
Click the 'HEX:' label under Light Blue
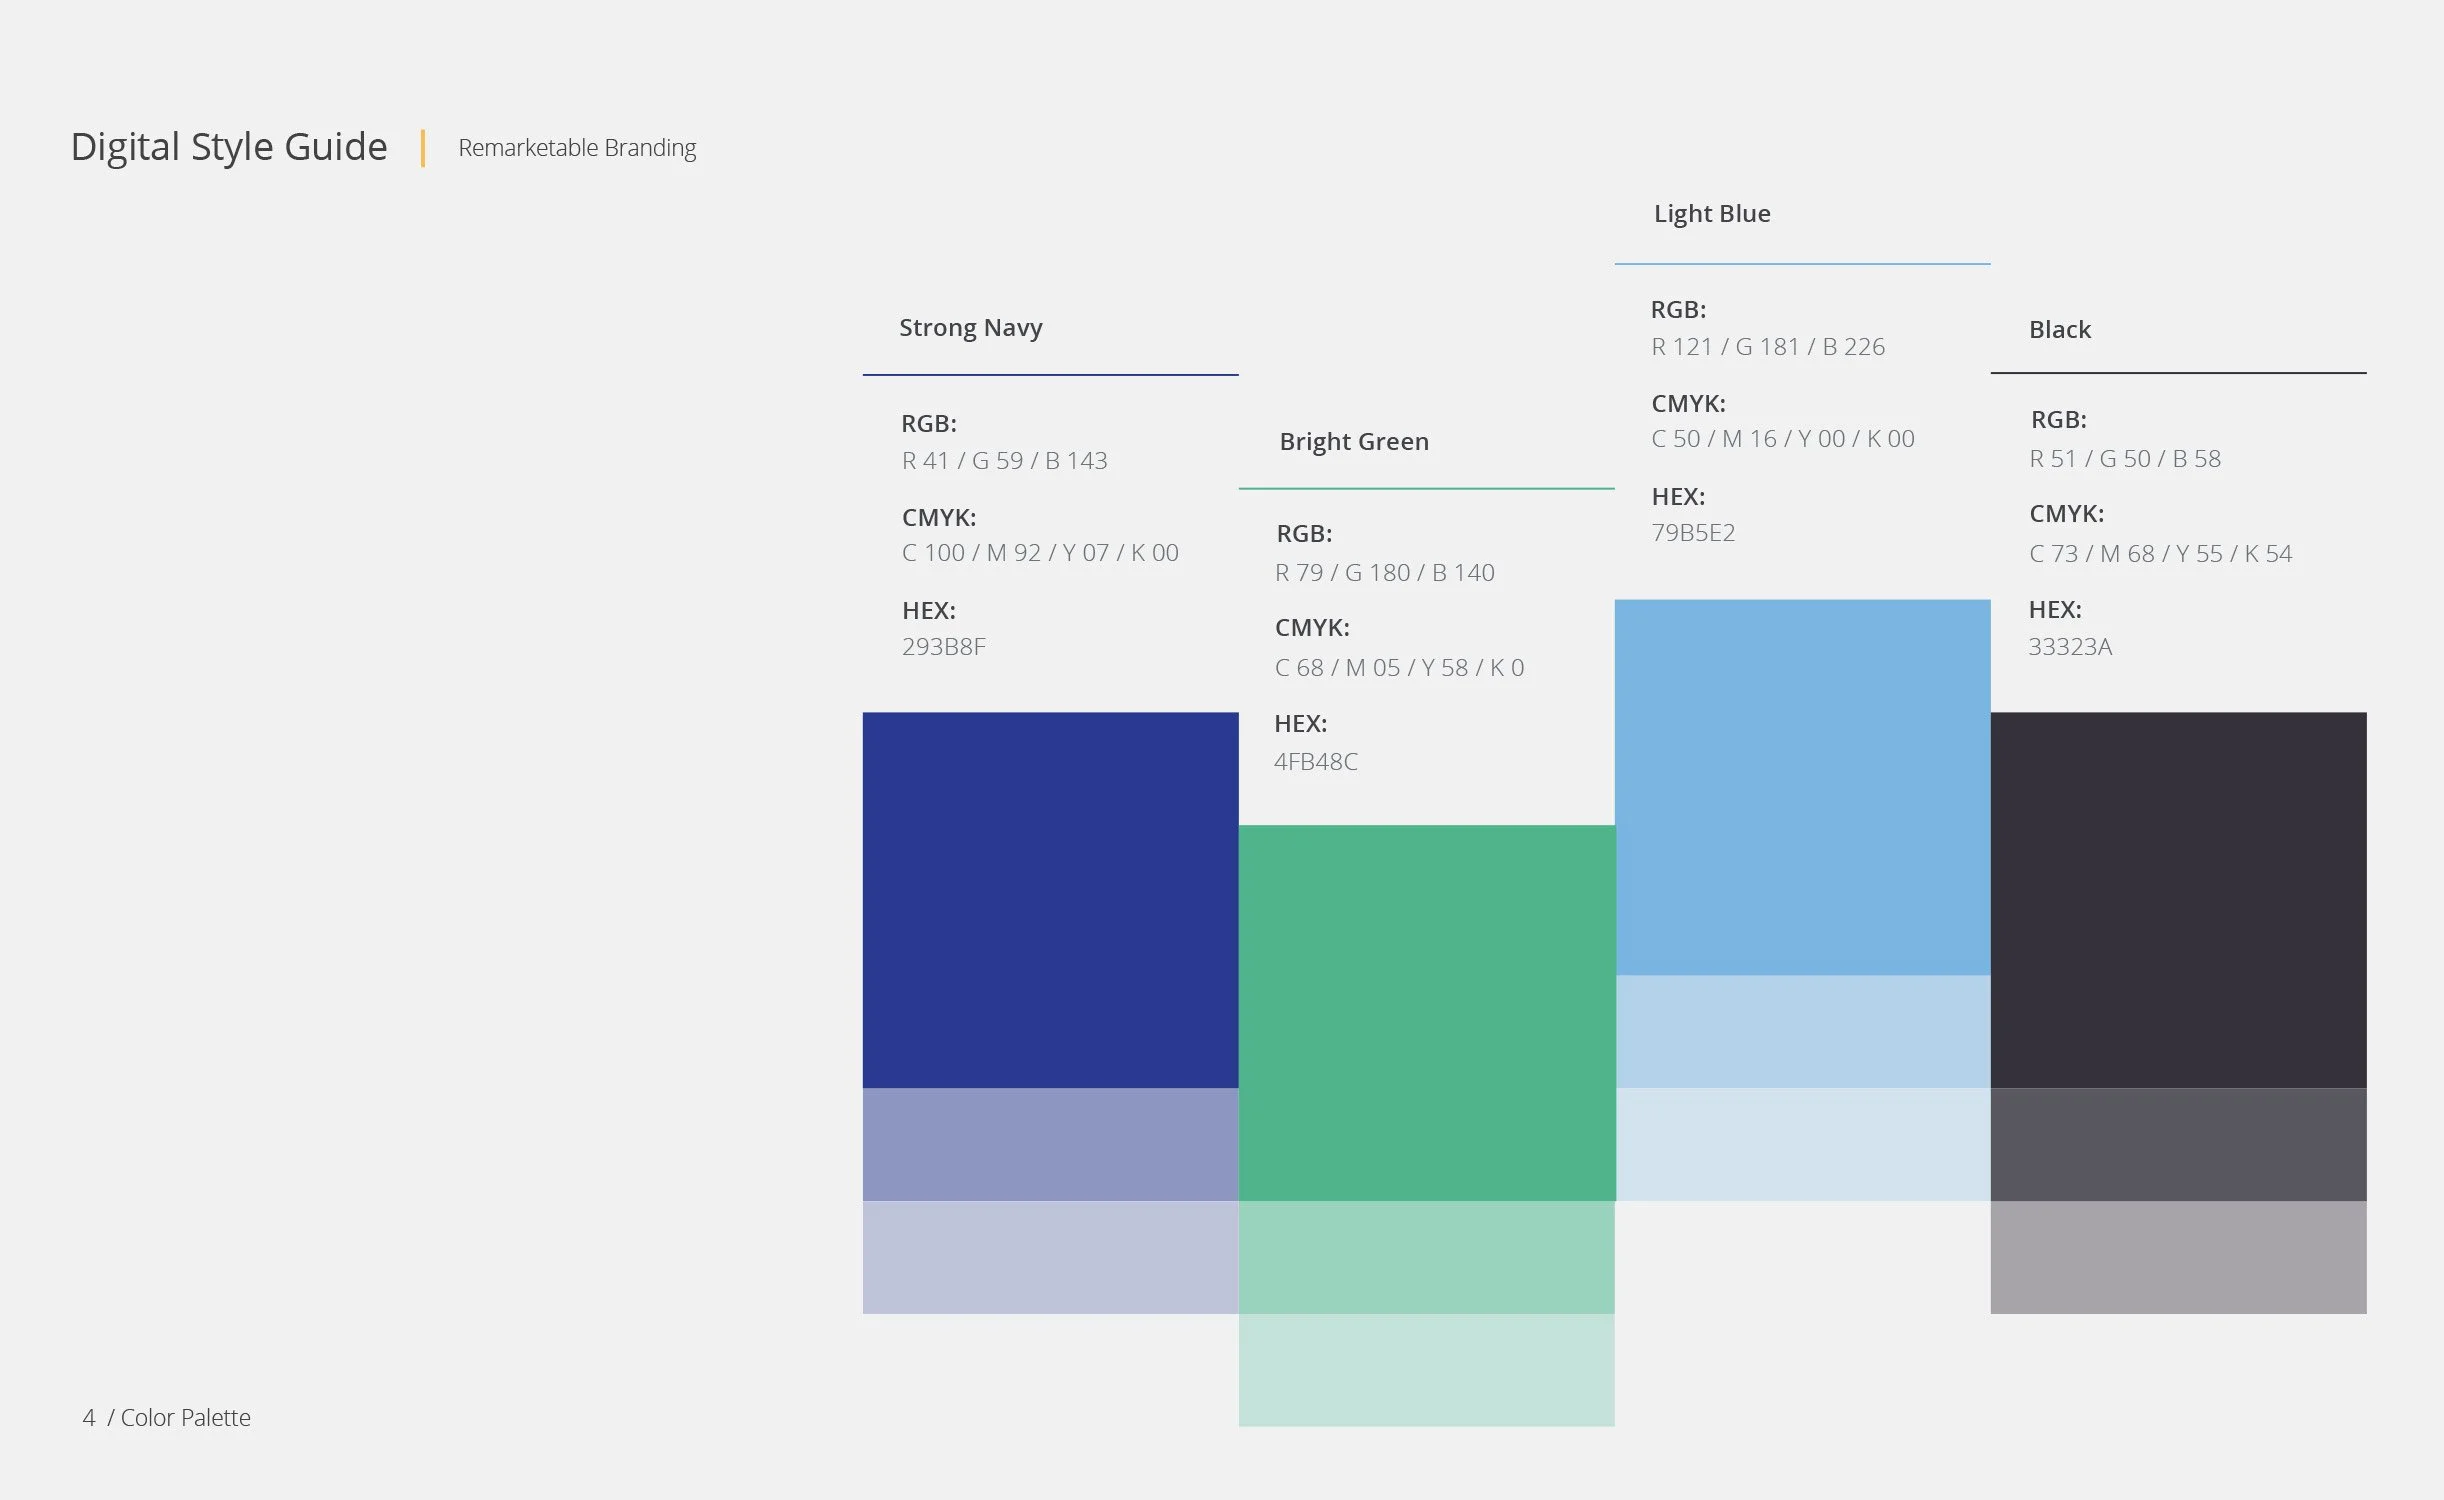tap(1678, 497)
